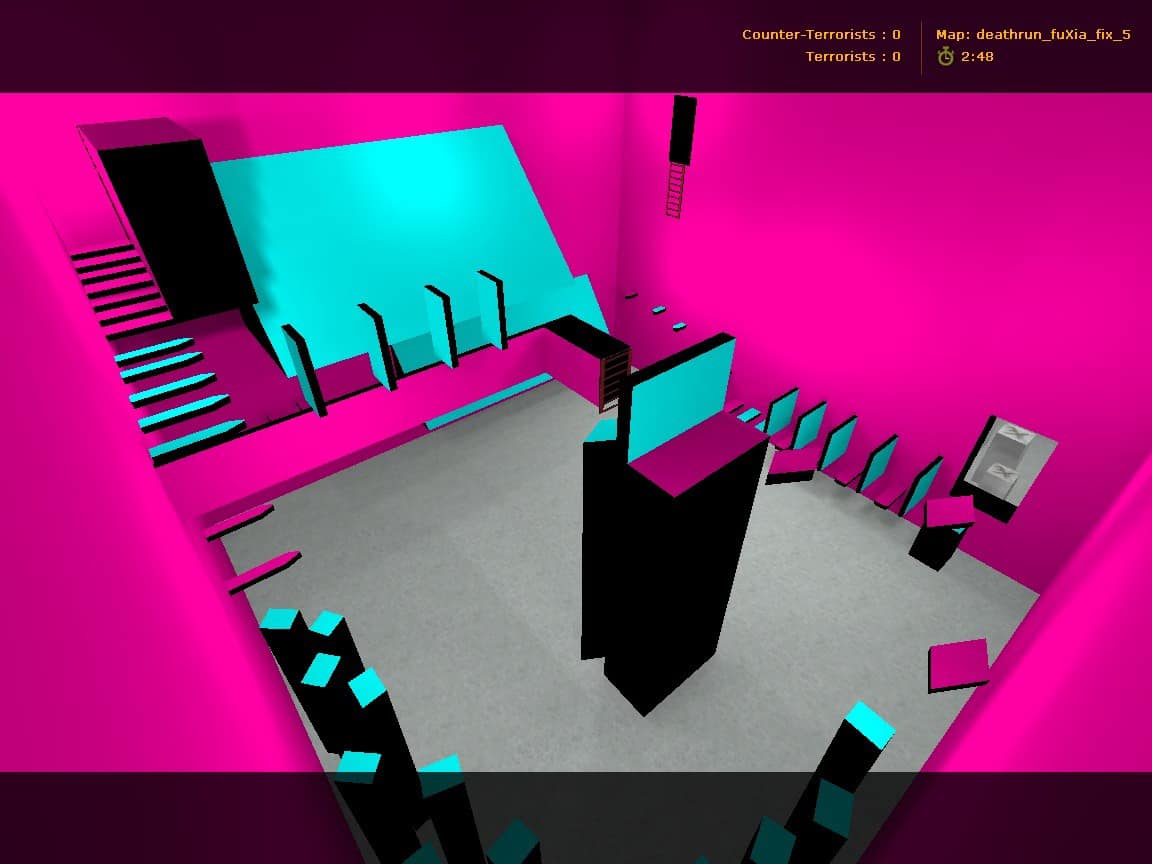Click the Terrorists : 0 score
The width and height of the screenshot is (1152, 864).
(853, 57)
